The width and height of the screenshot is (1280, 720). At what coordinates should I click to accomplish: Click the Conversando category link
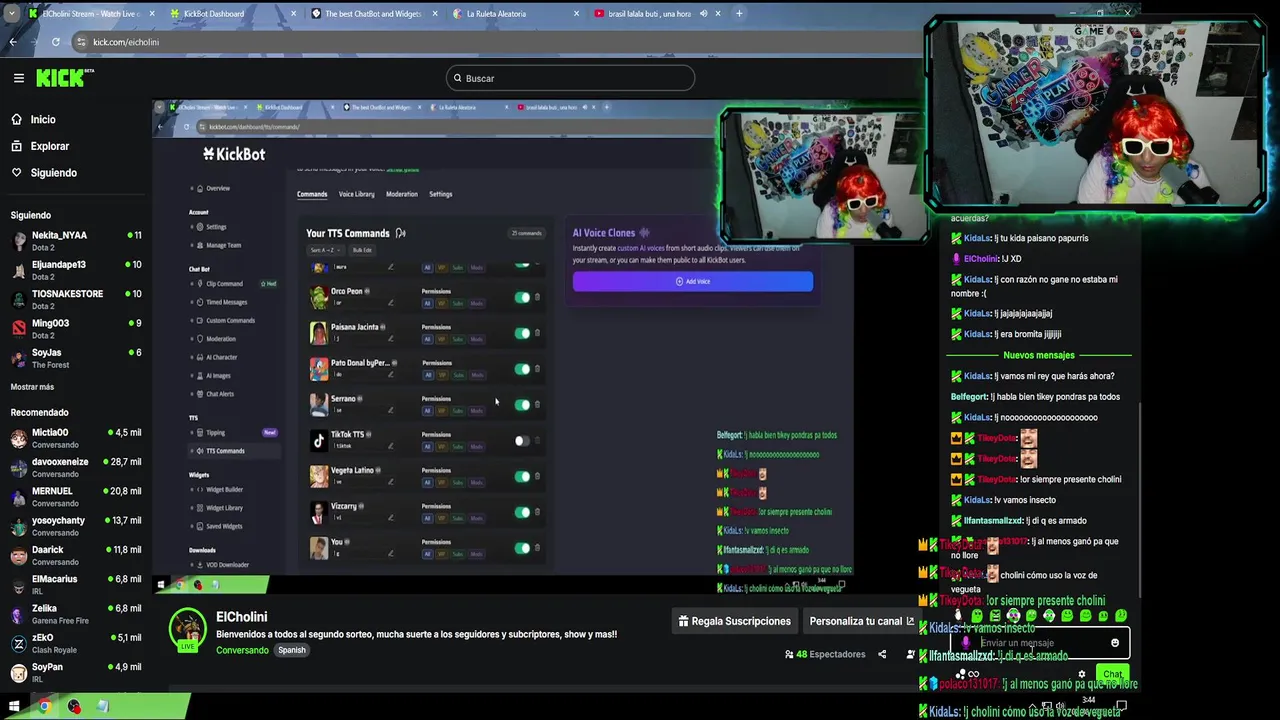[x=242, y=650]
